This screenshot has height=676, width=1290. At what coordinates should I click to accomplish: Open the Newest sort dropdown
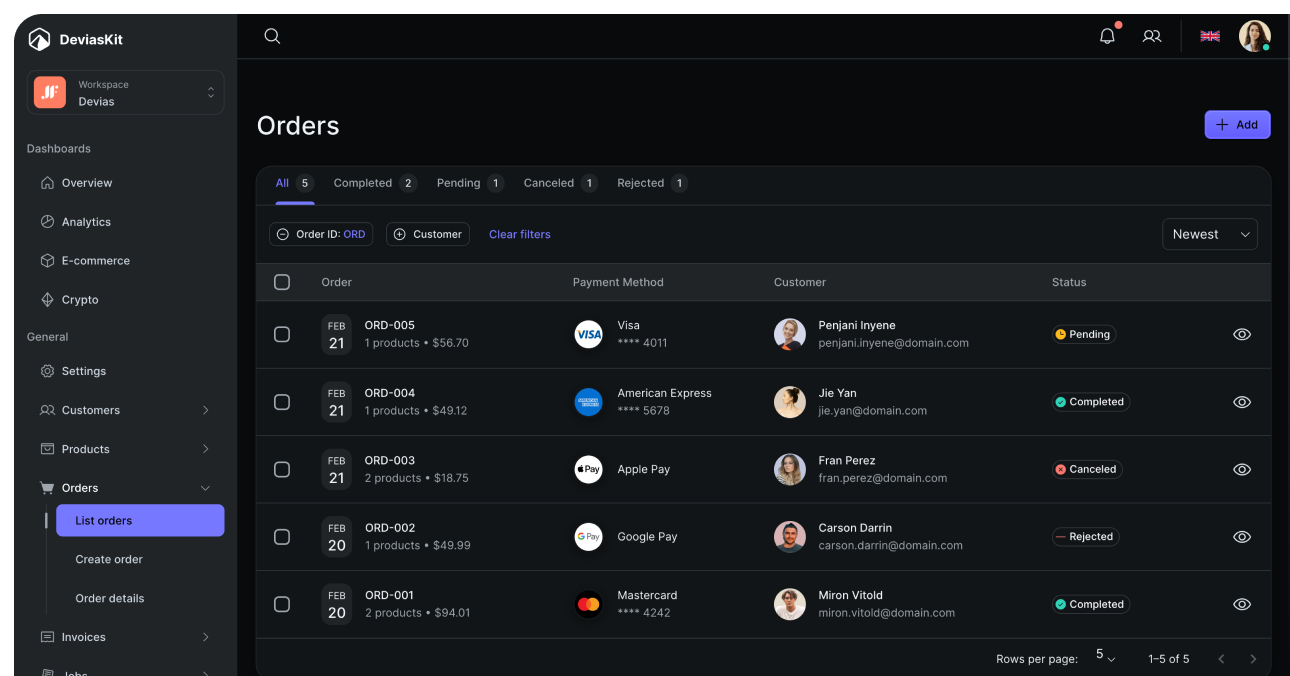tap(1209, 234)
